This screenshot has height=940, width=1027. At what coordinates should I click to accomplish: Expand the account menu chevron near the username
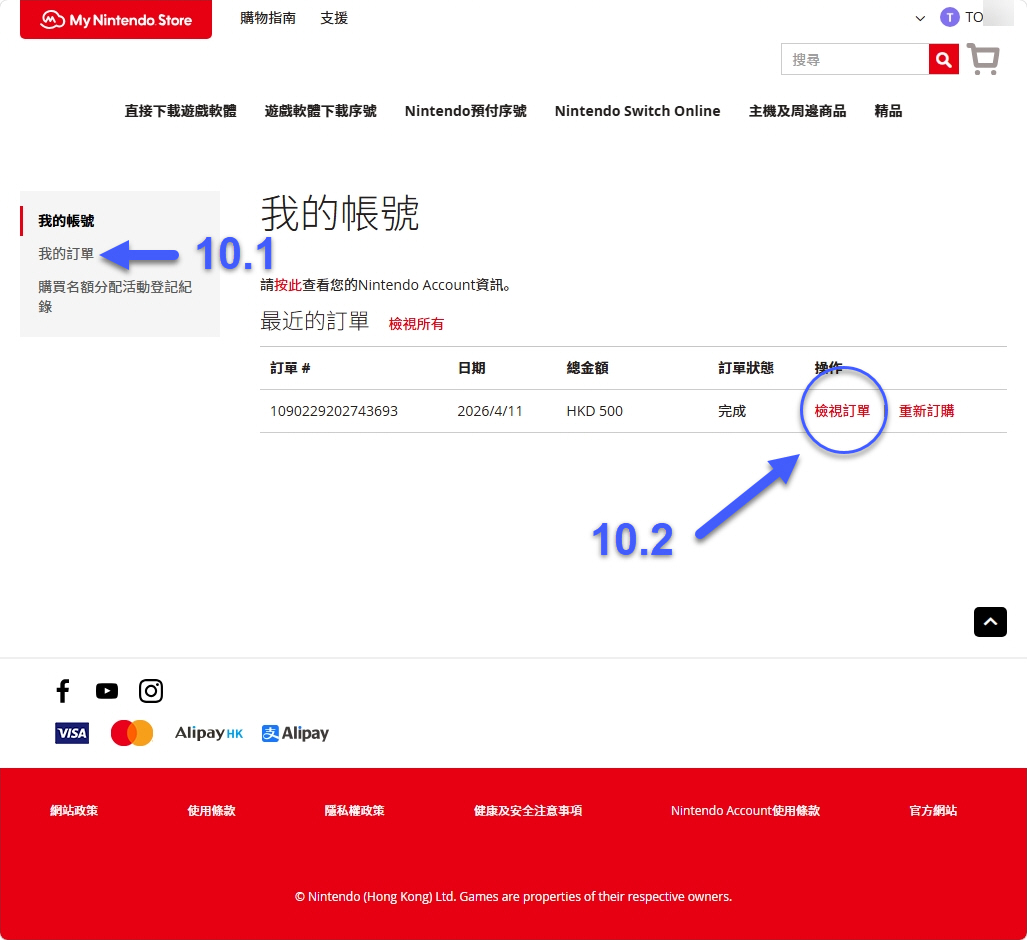tap(920, 18)
